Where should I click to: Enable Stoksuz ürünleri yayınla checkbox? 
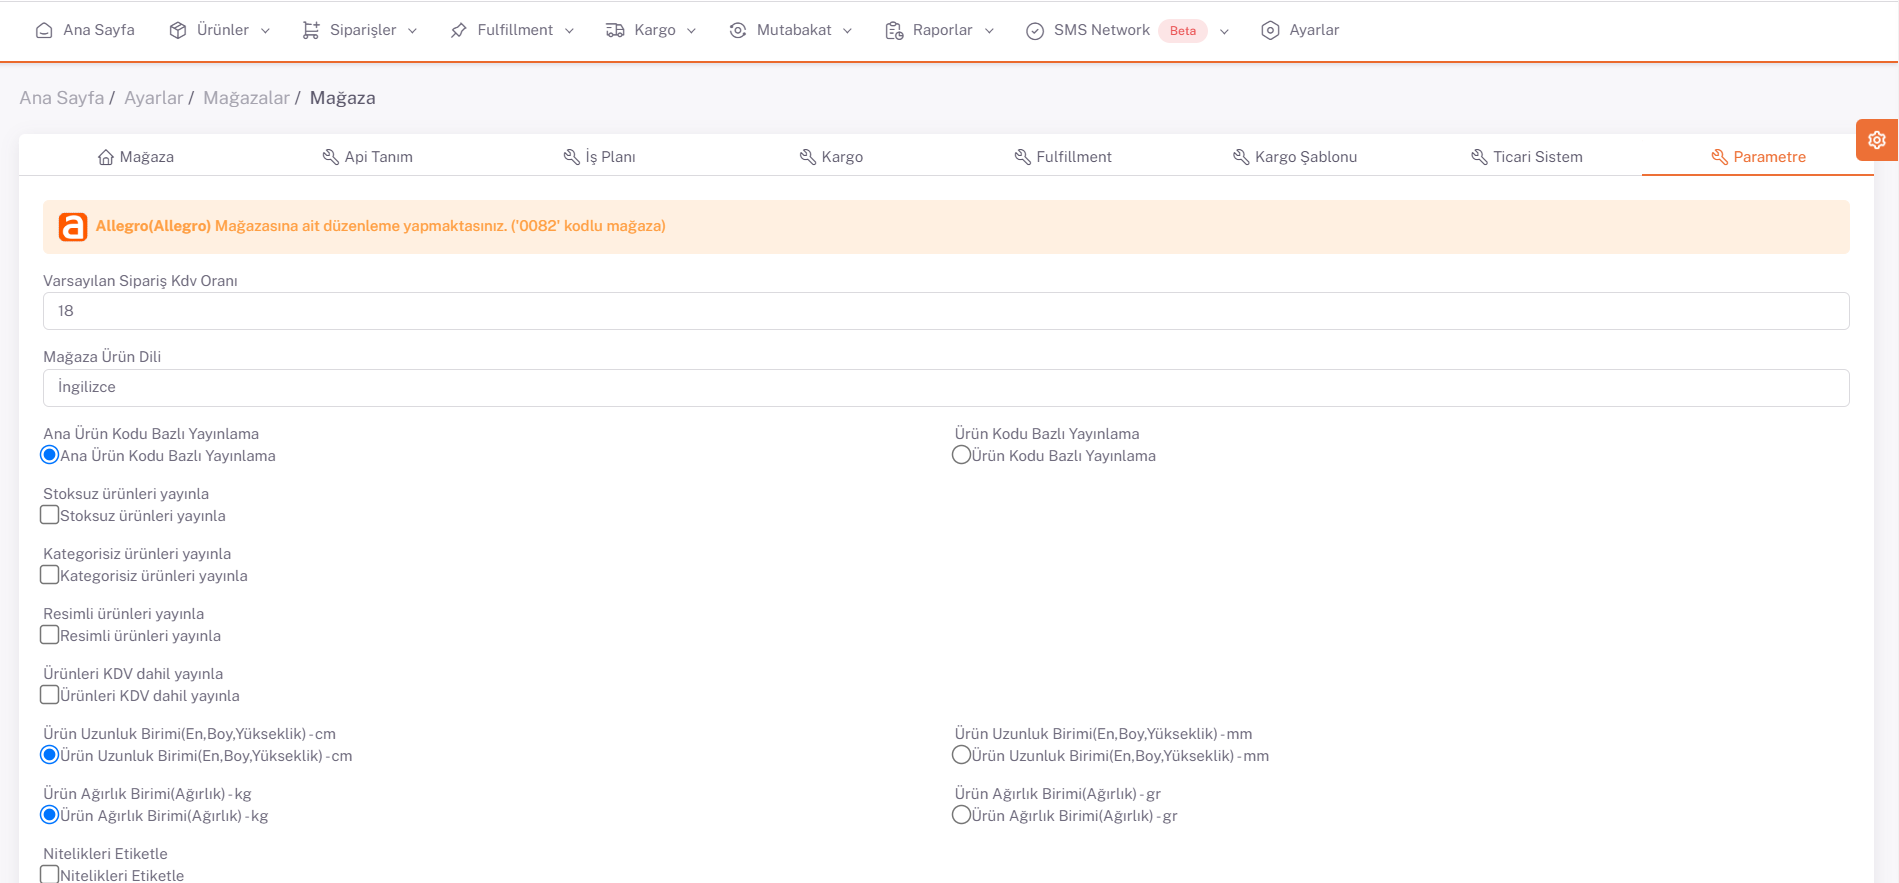(x=49, y=515)
